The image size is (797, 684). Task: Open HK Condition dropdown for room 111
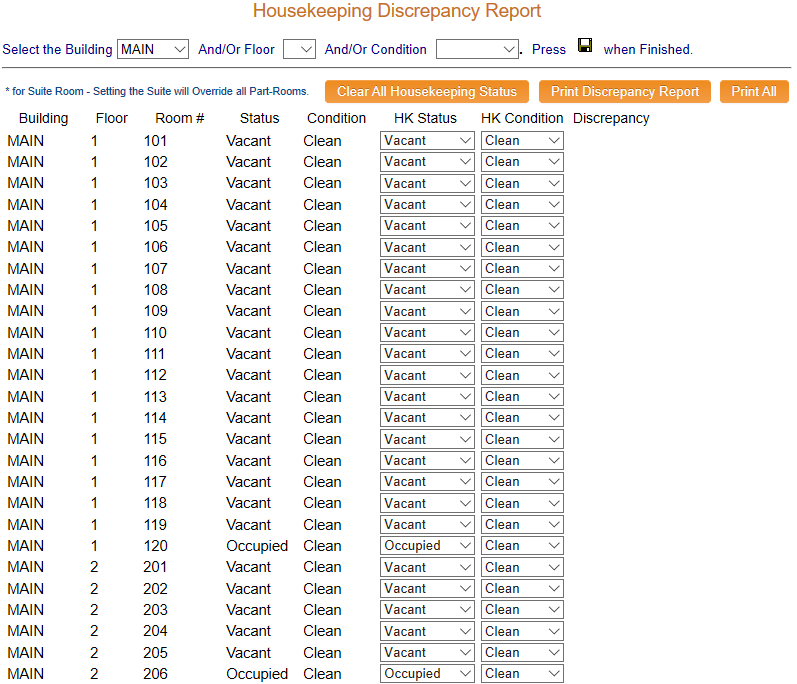(x=522, y=354)
